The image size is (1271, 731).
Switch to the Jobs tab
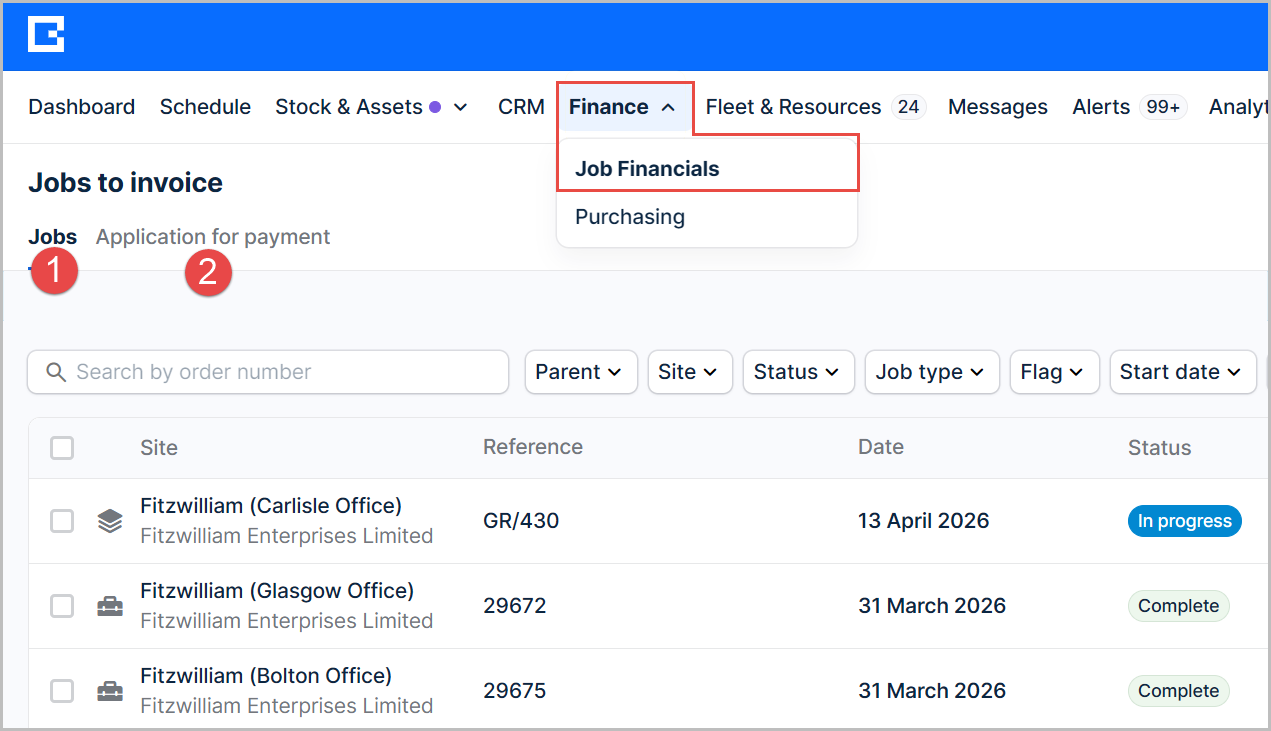53,237
